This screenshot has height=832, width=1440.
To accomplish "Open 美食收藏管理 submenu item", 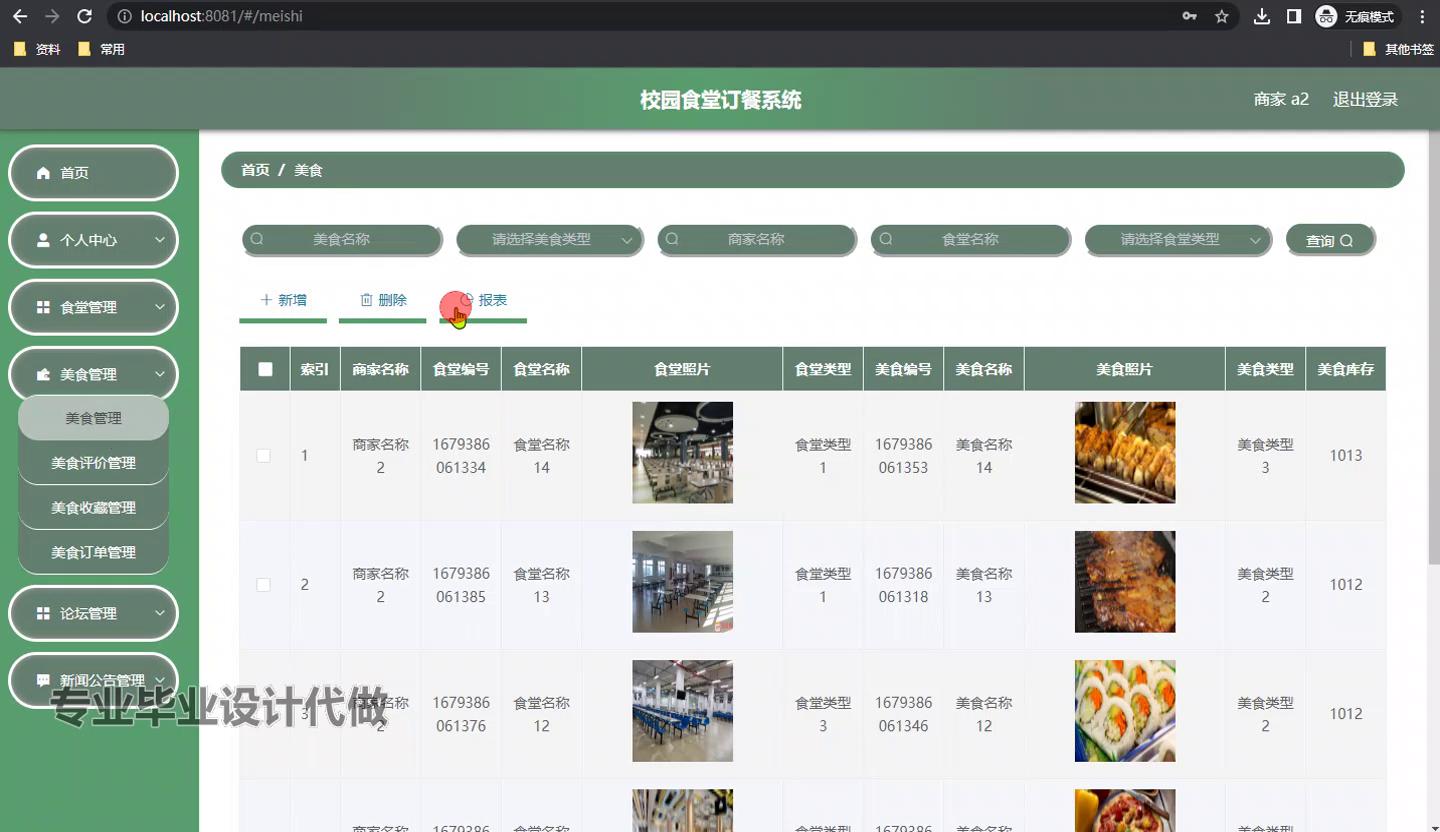I will (93, 507).
